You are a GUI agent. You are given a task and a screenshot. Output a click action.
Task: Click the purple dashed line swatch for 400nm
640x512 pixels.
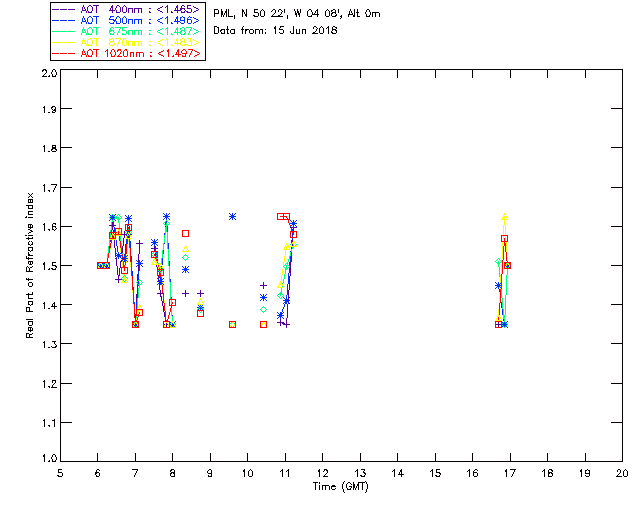pos(62,9)
